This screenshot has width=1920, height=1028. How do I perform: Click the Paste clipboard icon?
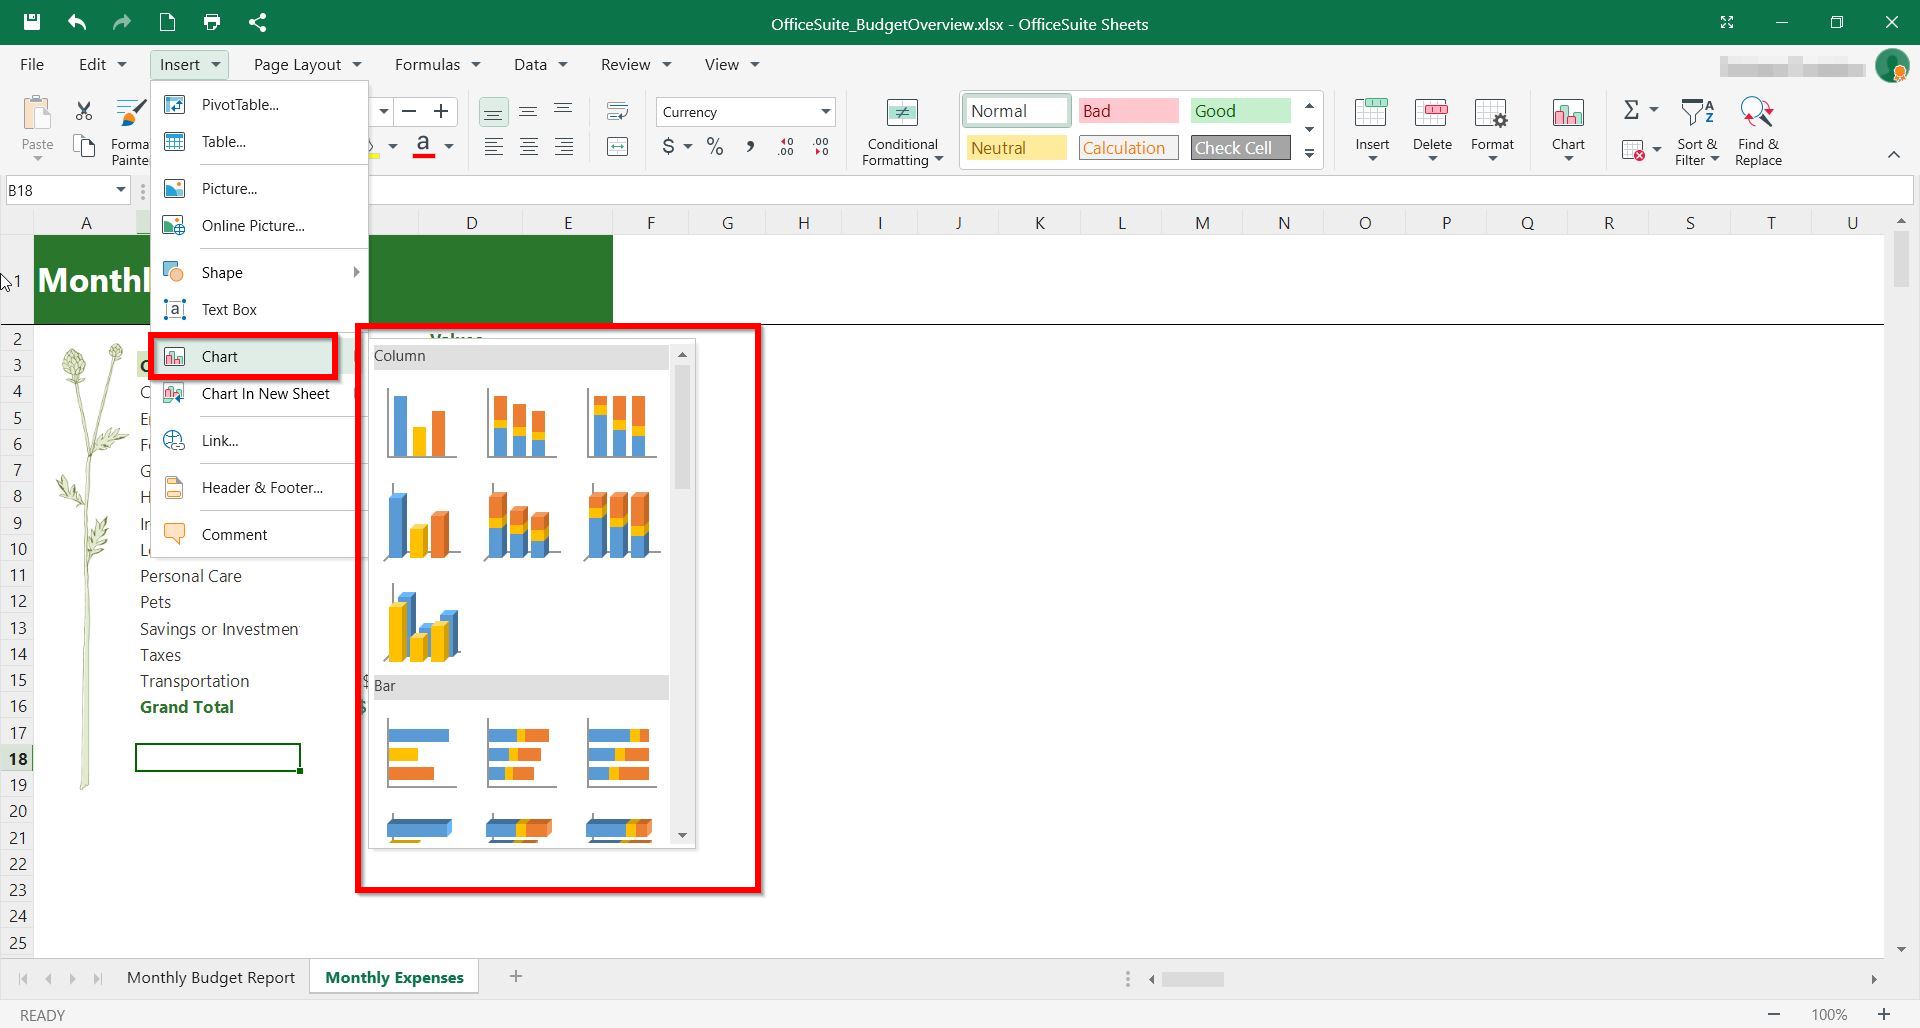[37, 113]
